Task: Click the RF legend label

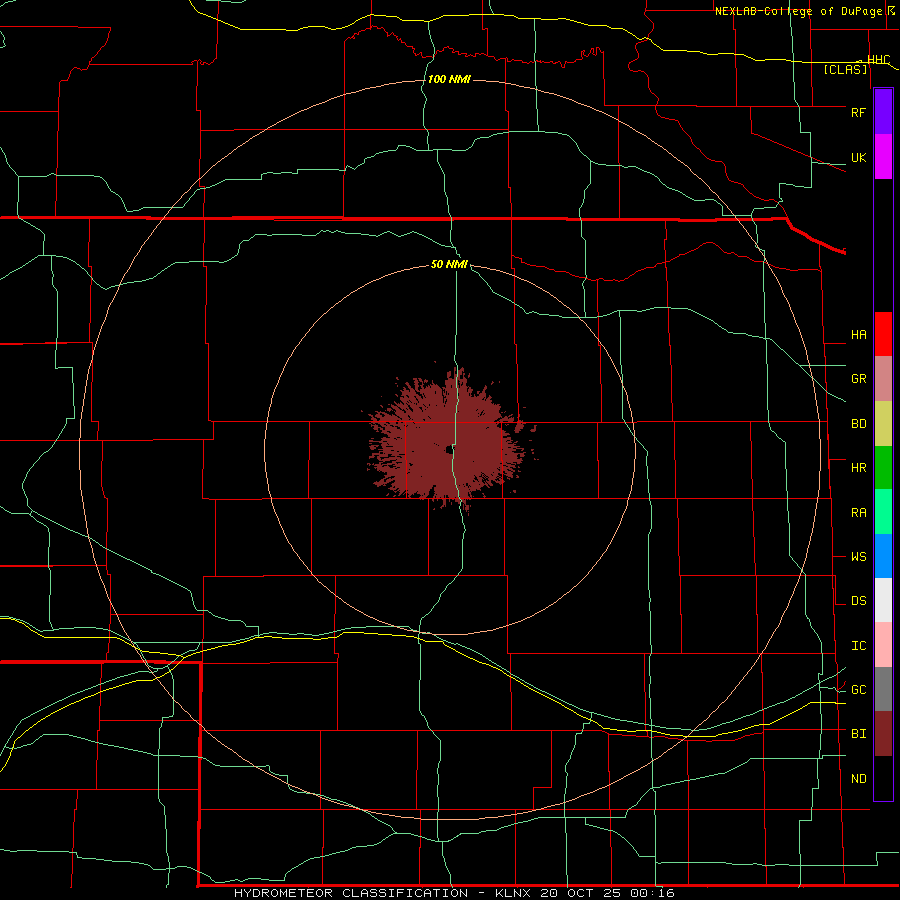Action: tap(858, 112)
